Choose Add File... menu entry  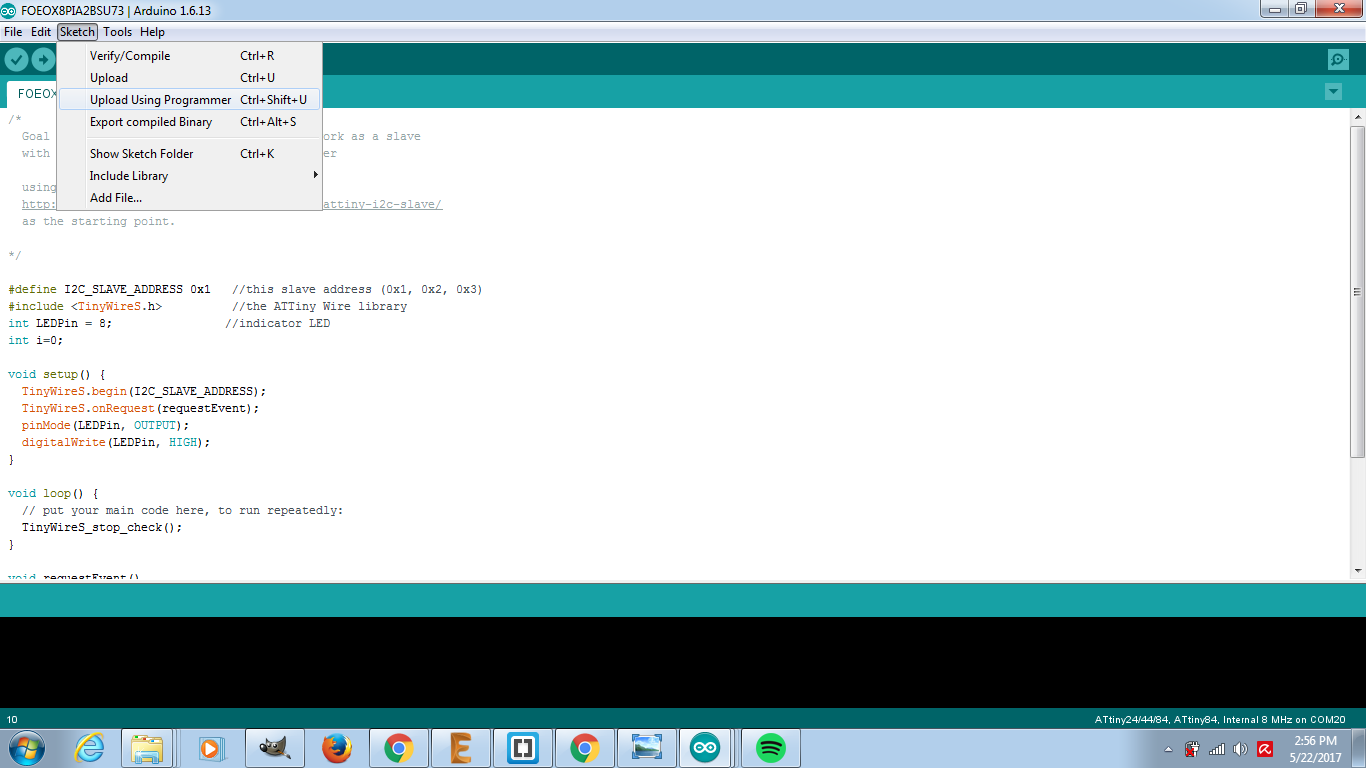[190, 198]
